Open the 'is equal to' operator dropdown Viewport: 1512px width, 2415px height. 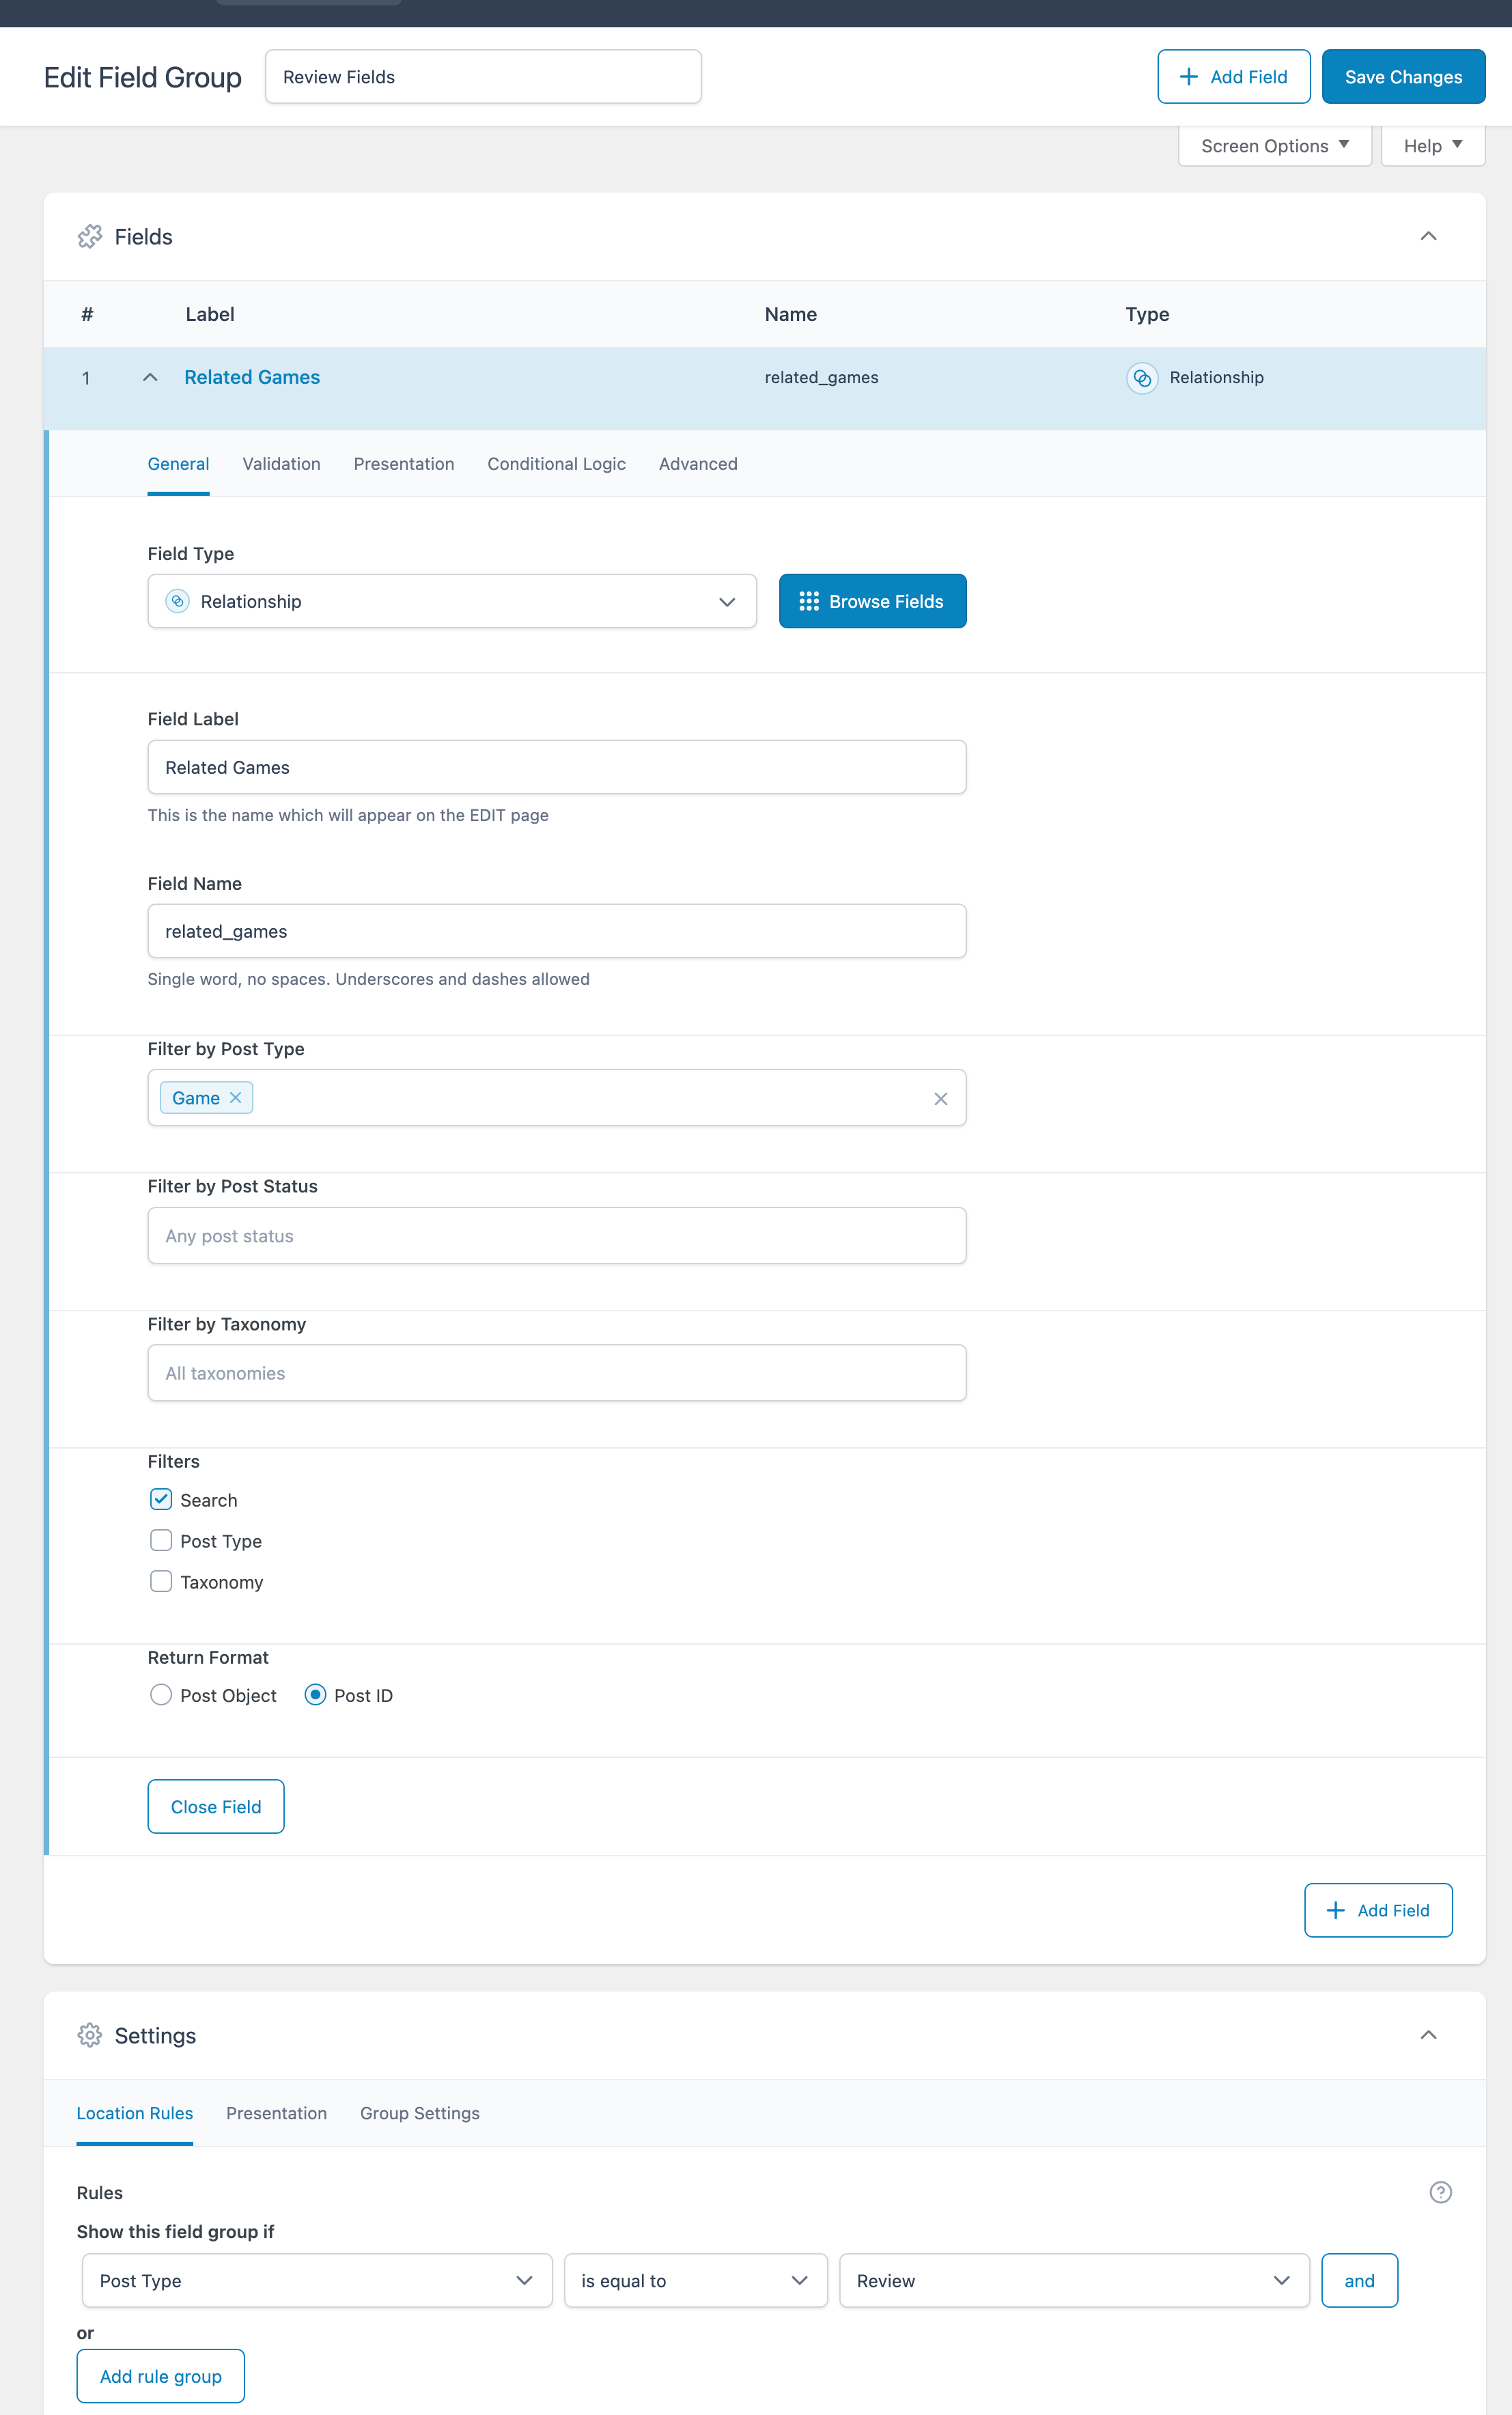pos(696,2280)
